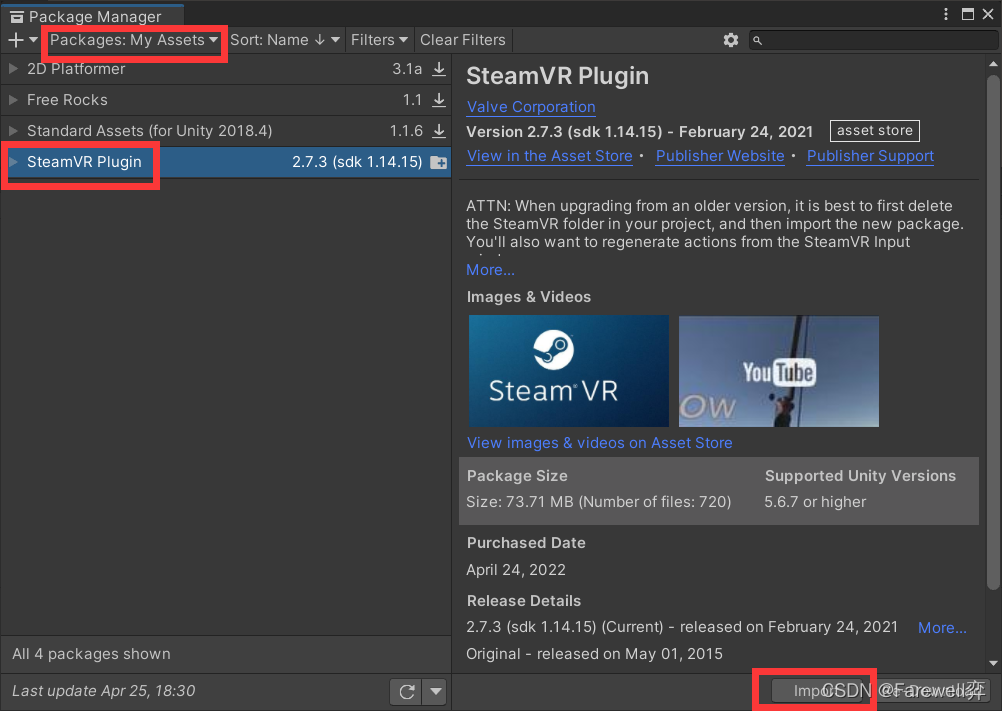The width and height of the screenshot is (1002, 711).
Task: Click View images & videos on Asset Store
Action: [x=599, y=443]
